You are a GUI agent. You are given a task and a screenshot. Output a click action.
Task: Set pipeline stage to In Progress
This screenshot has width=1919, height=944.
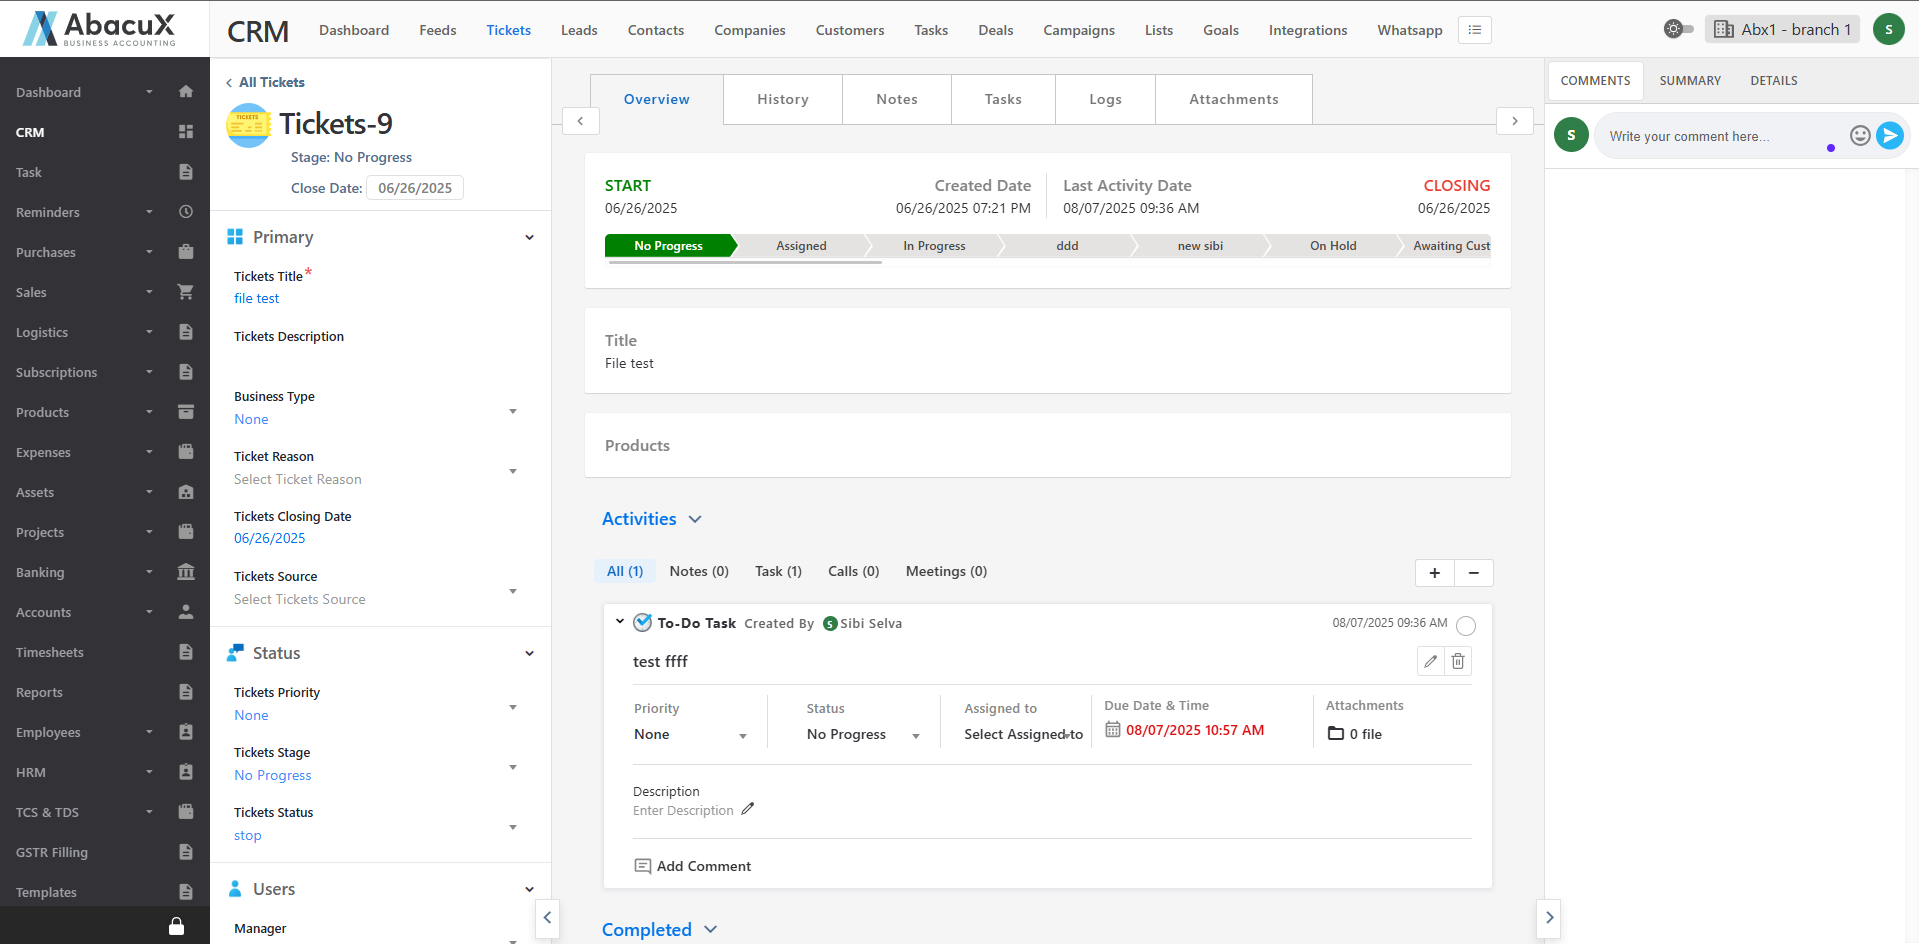[933, 246]
